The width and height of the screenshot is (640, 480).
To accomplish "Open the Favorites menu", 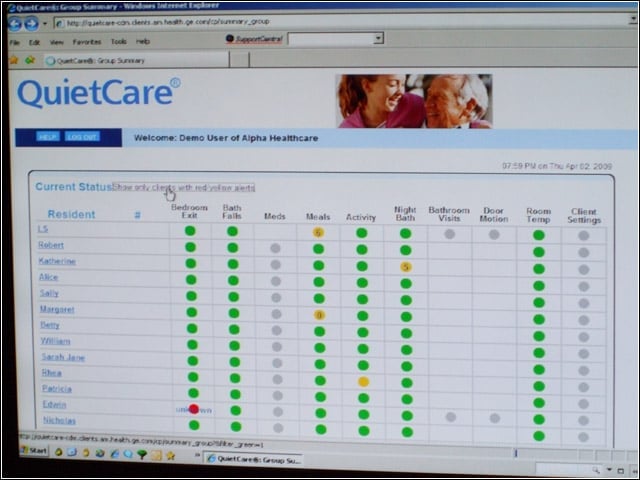I will tap(87, 42).
